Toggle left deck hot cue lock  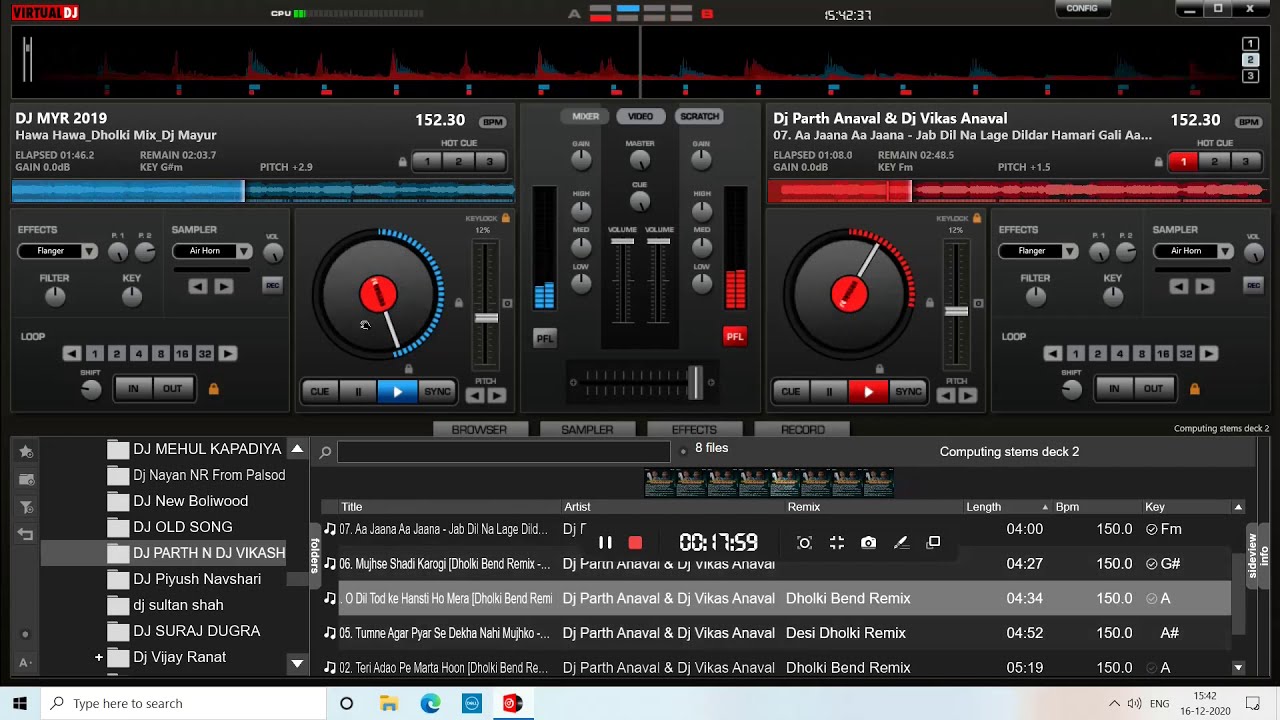click(x=403, y=162)
